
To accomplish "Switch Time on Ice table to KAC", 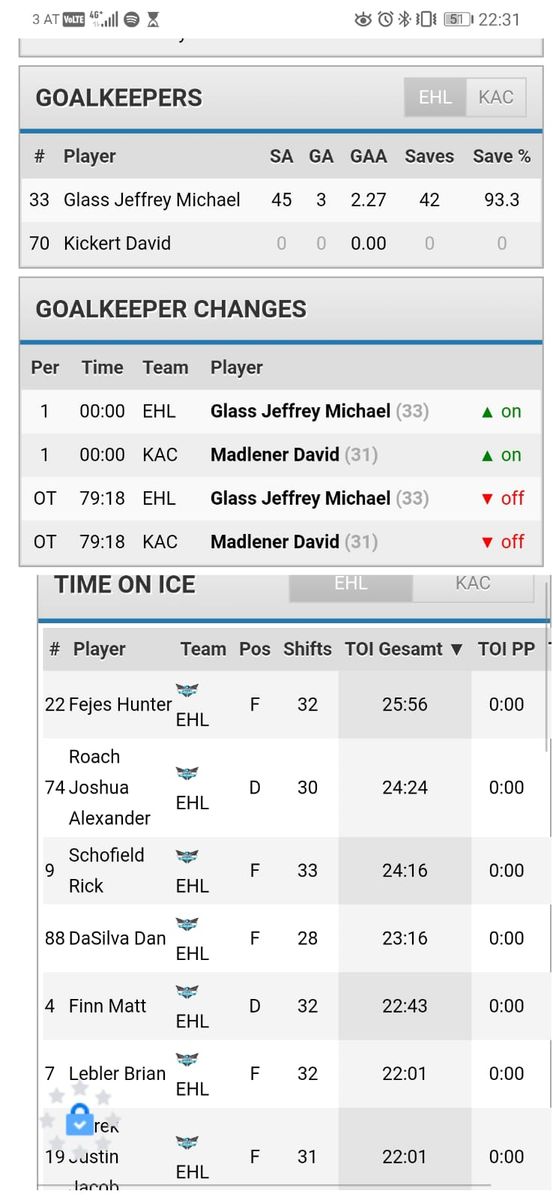I will pos(473,584).
